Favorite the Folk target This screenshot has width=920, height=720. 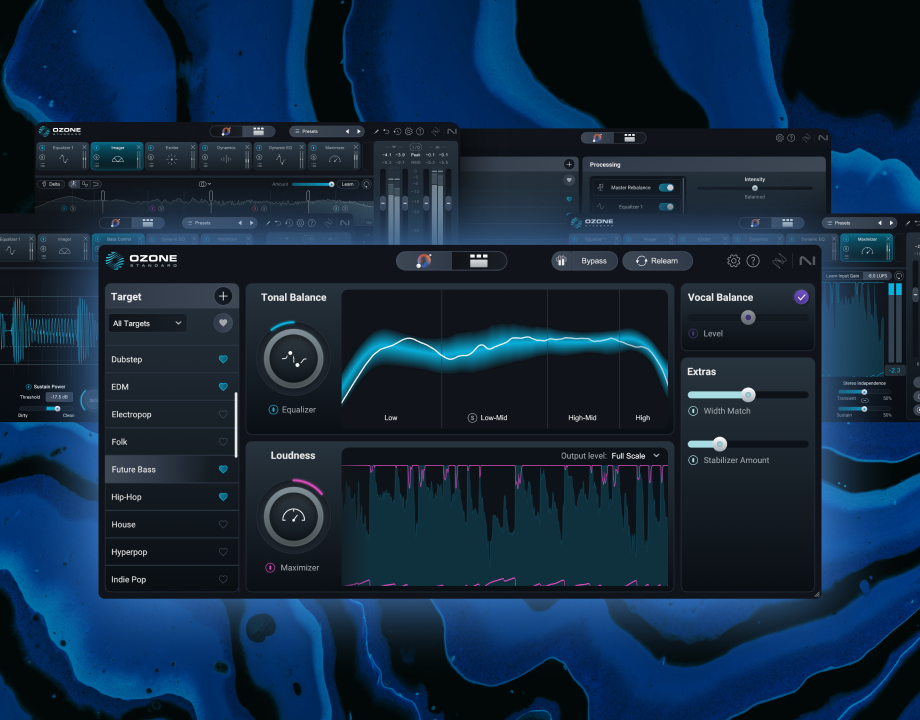[223, 442]
